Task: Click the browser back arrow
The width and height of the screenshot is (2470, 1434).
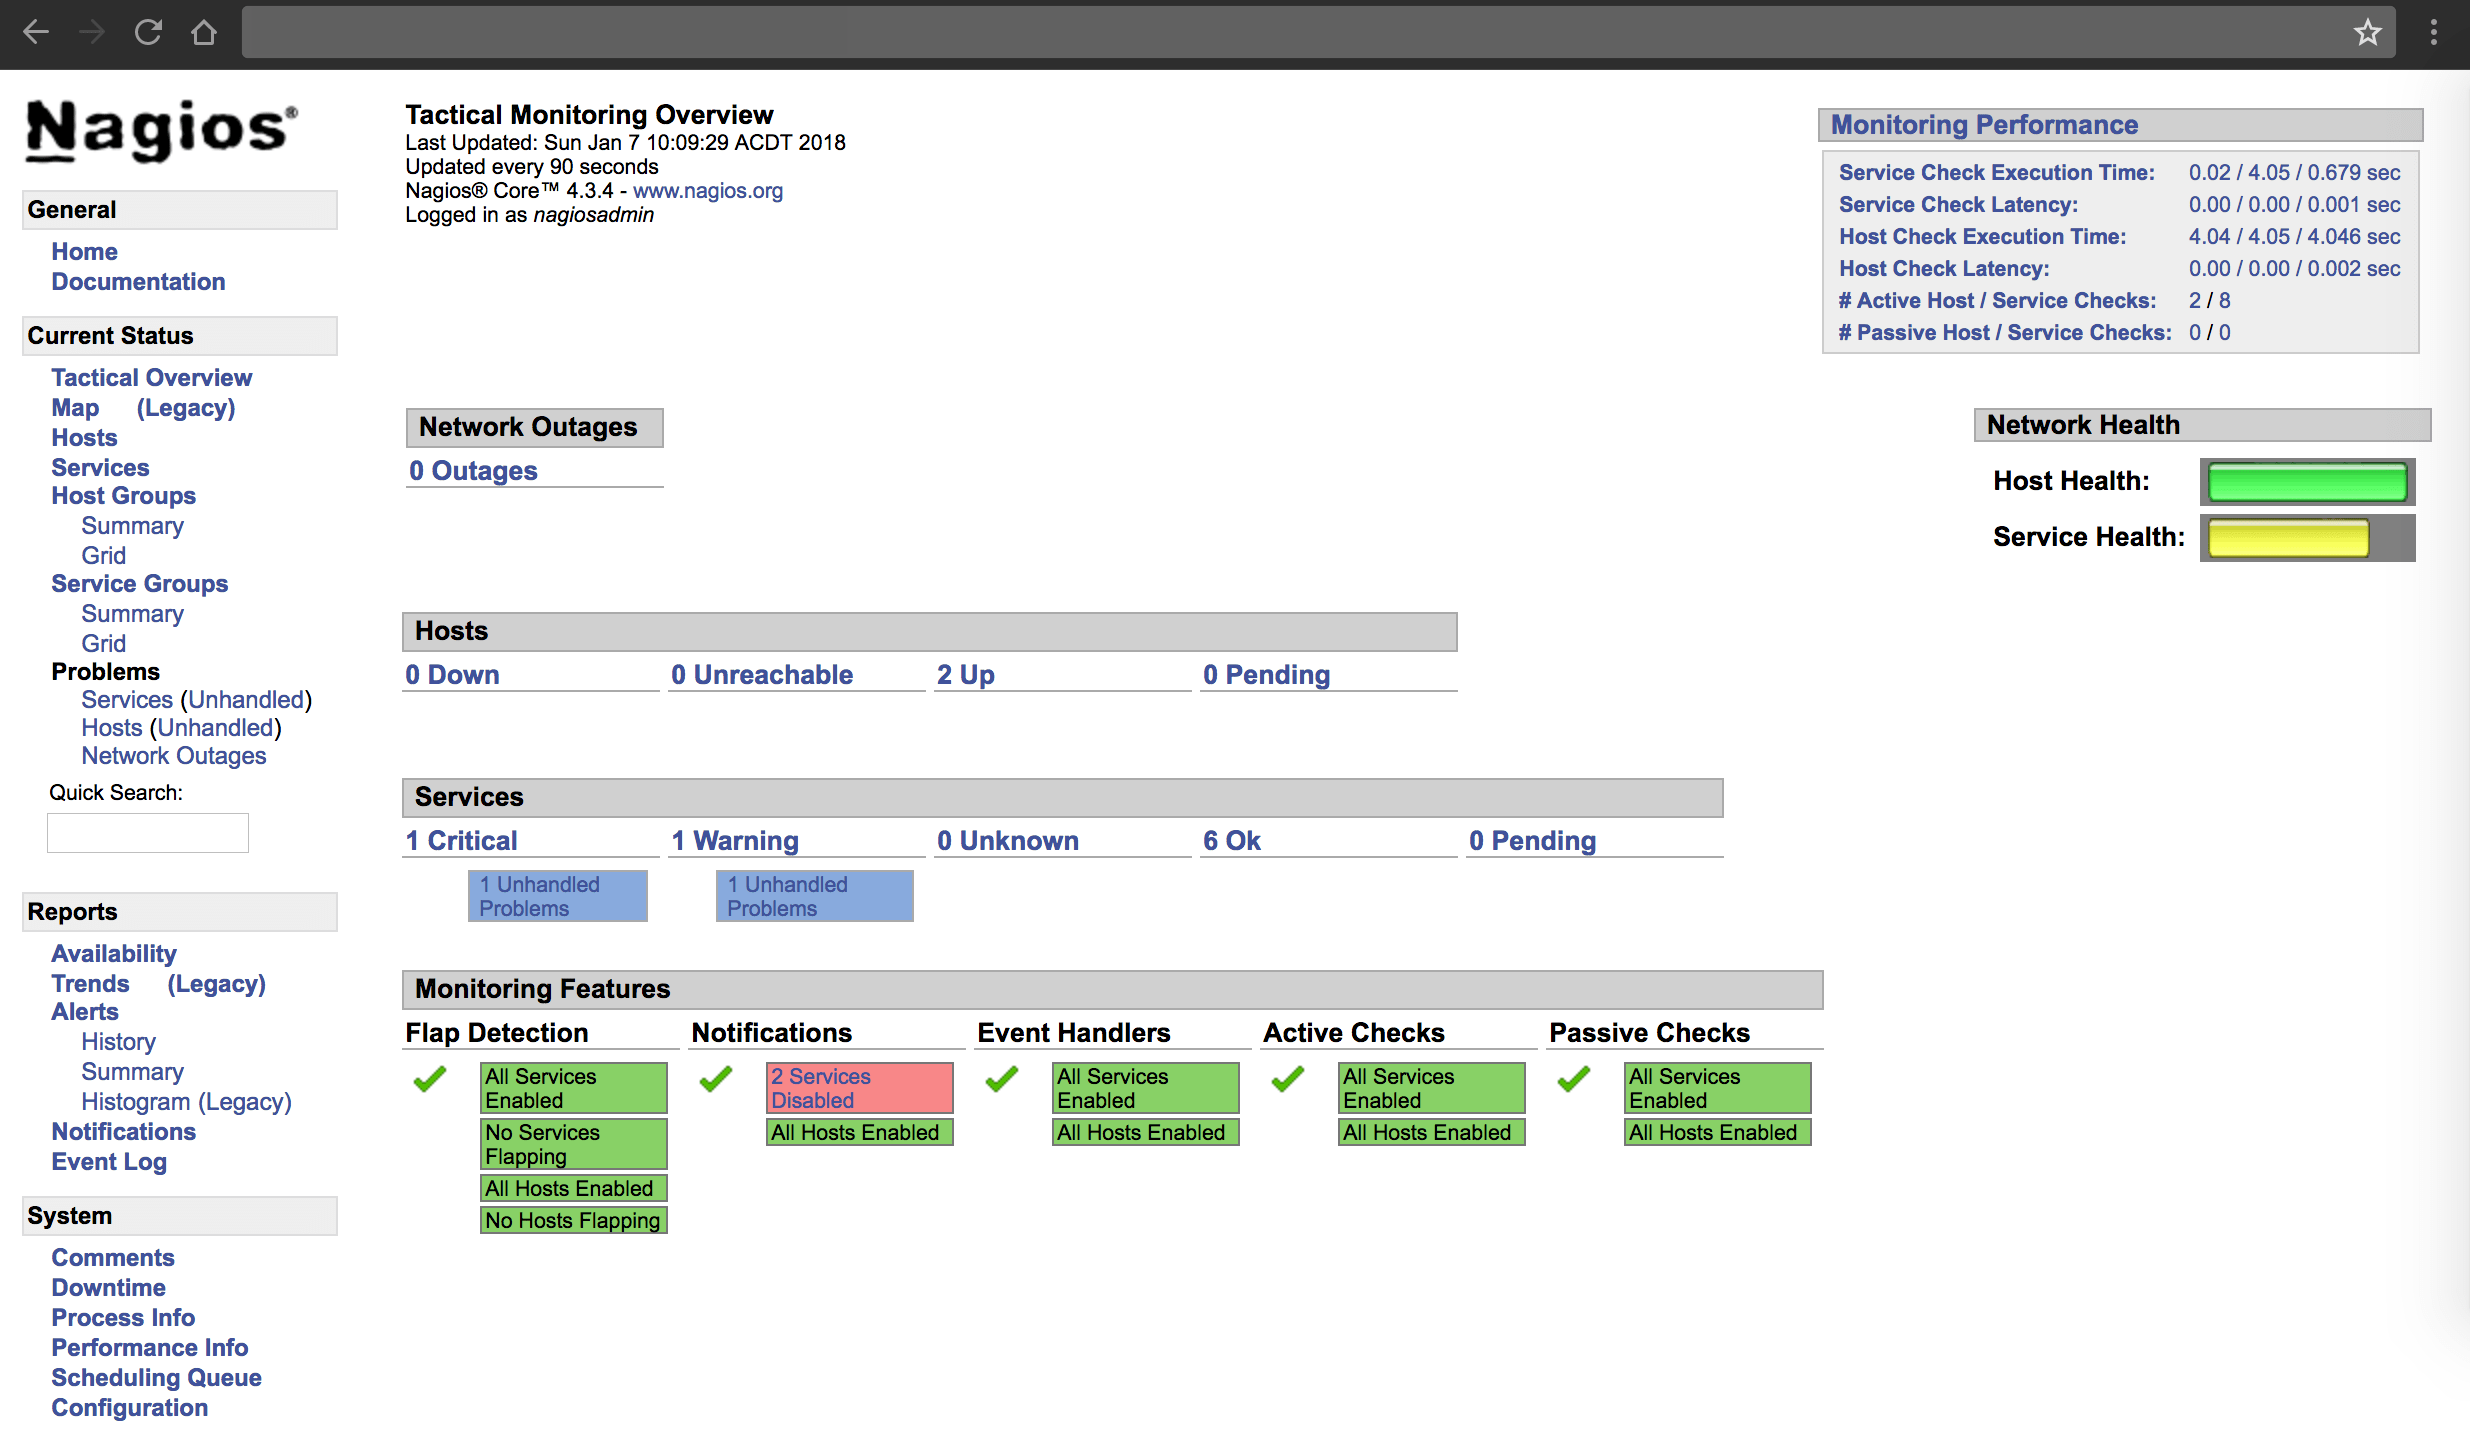Action: pyautogui.click(x=36, y=33)
